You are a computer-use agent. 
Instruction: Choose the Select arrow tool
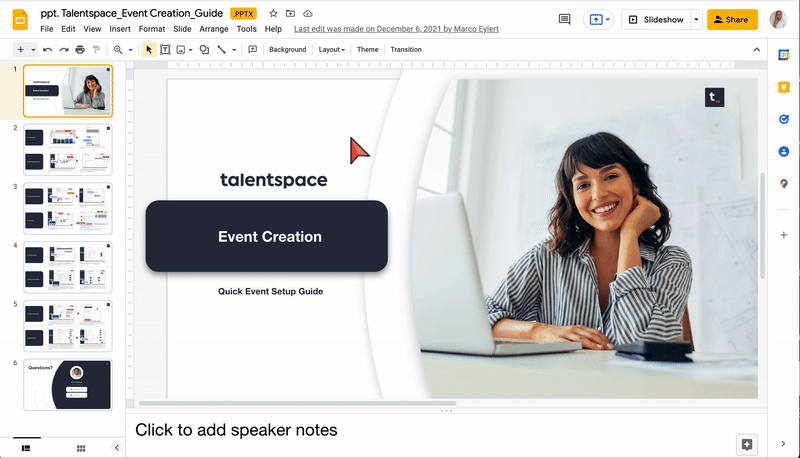click(x=148, y=49)
